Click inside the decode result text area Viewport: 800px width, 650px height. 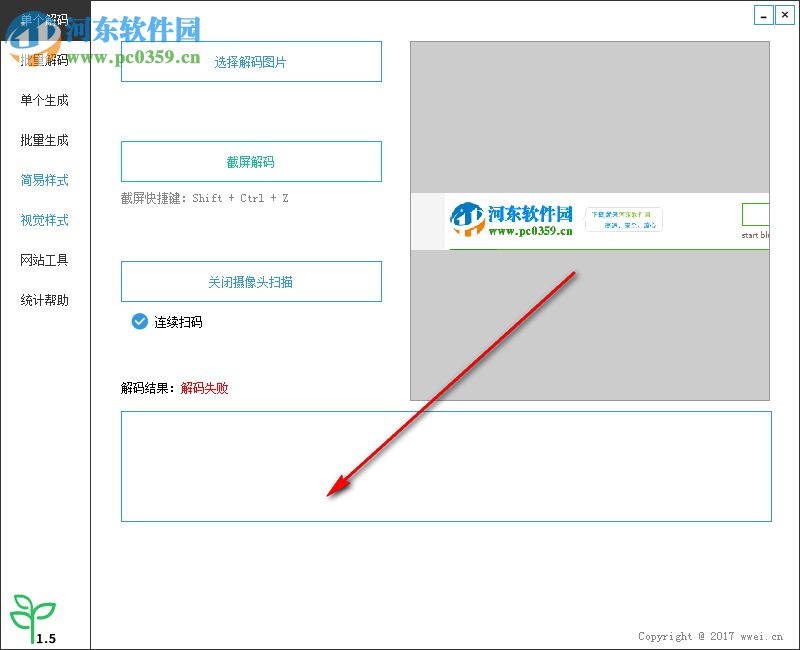[445, 467]
